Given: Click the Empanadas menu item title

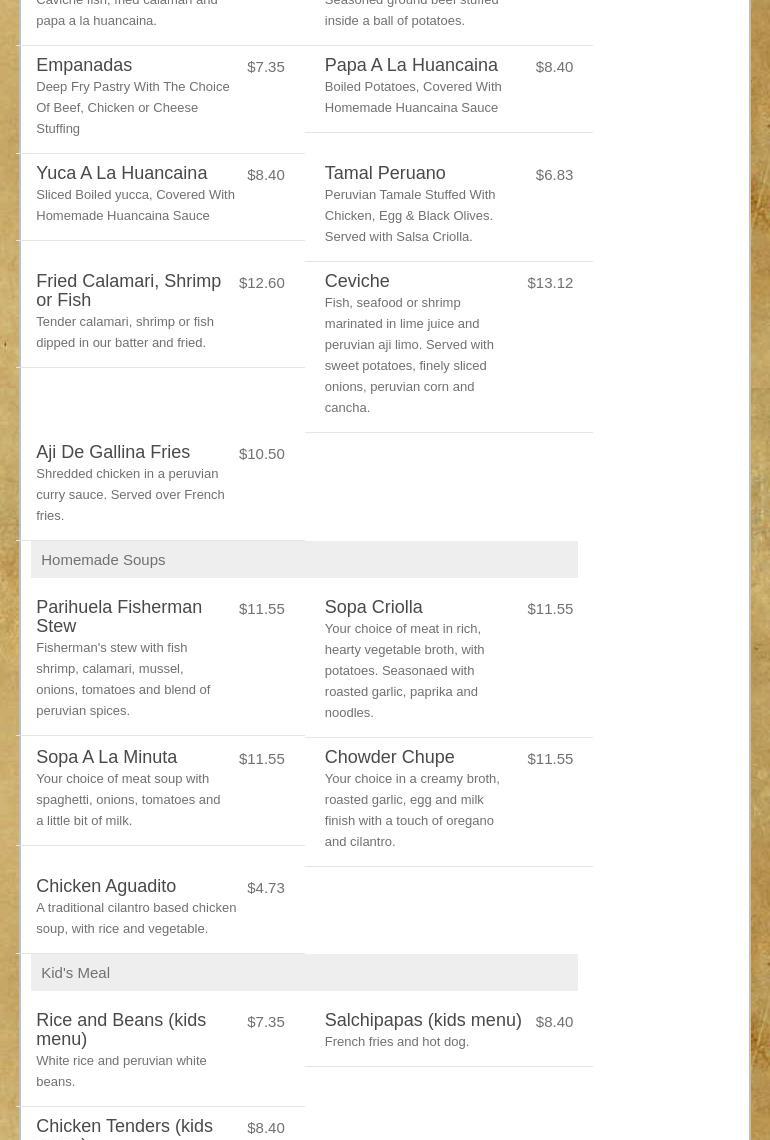Looking at the screenshot, I should [x=84, y=66].
